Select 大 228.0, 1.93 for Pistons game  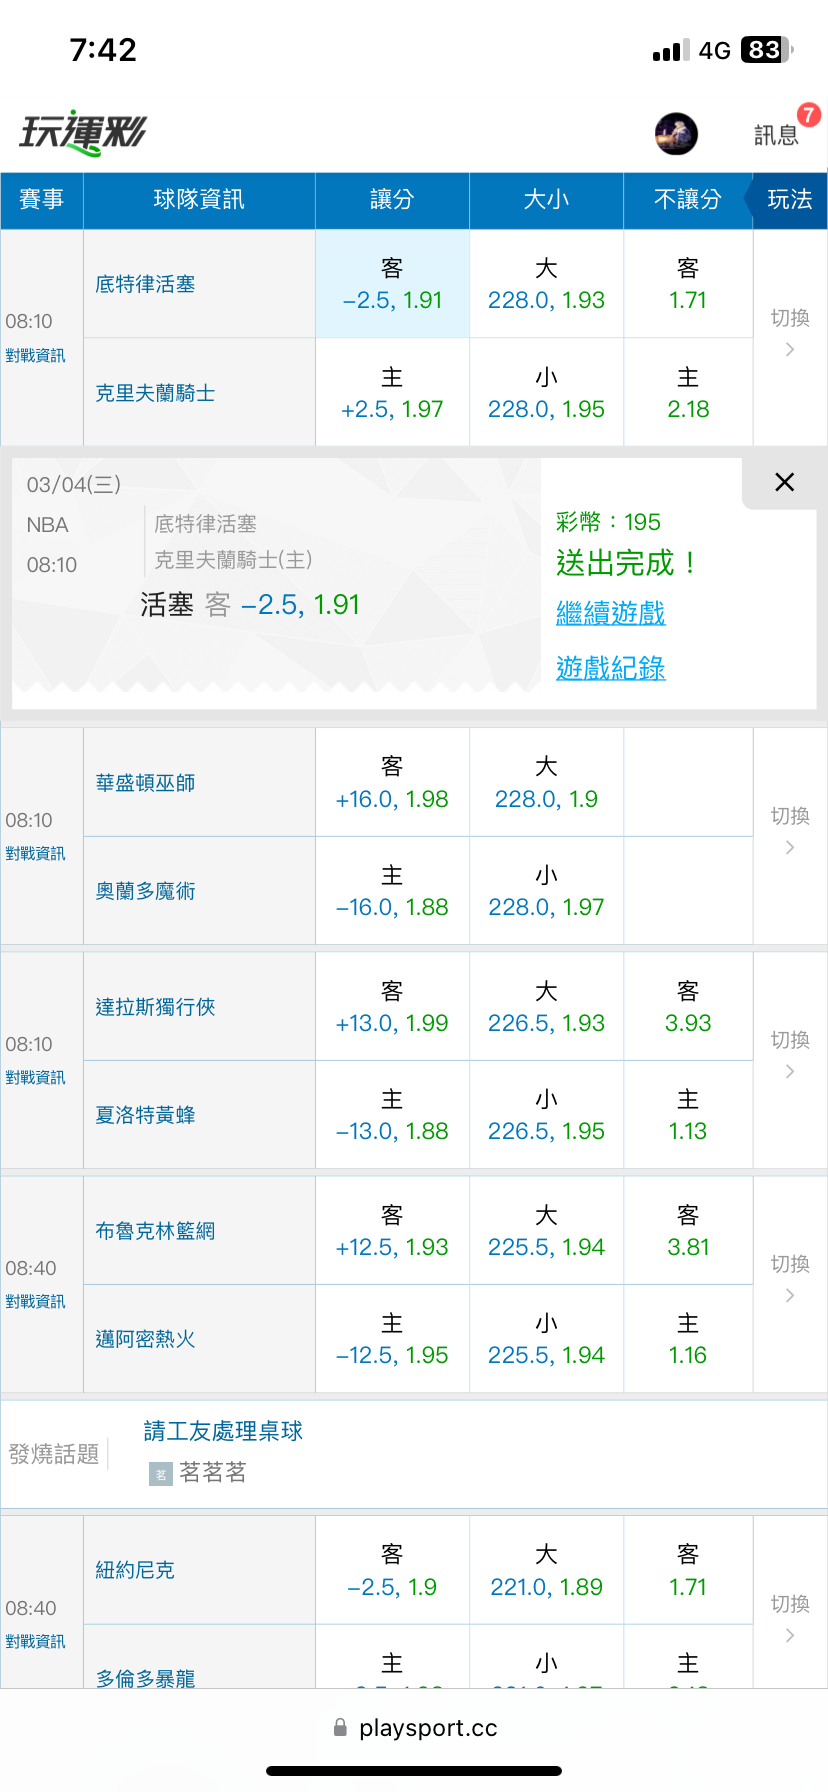546,285
